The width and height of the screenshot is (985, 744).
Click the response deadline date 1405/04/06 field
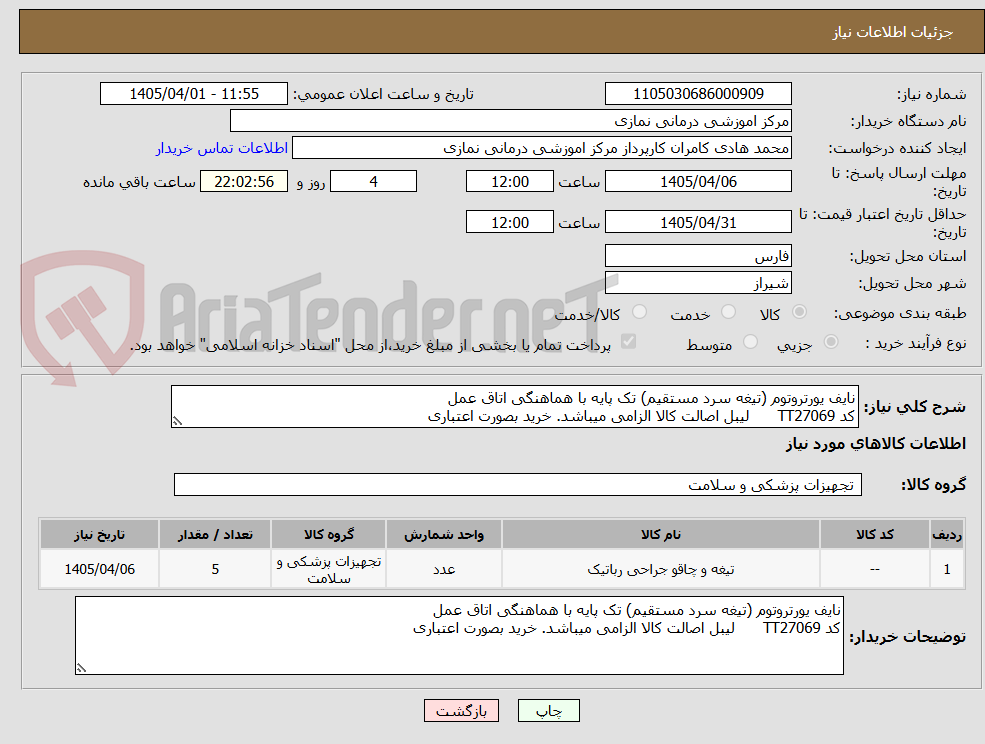(698, 182)
